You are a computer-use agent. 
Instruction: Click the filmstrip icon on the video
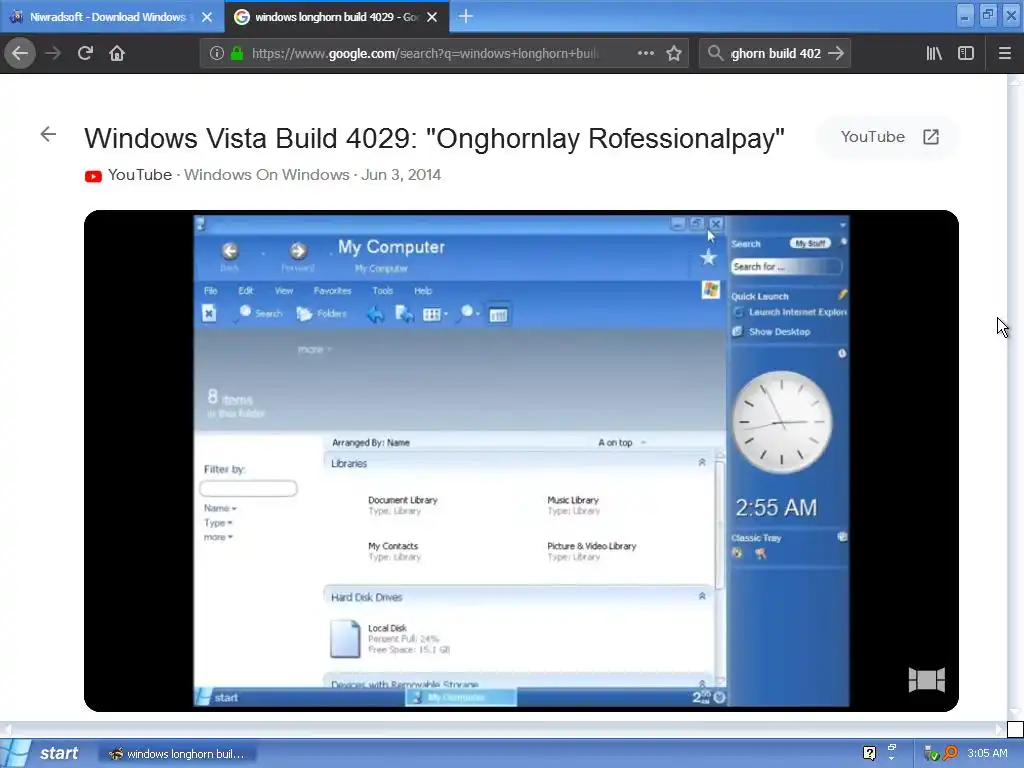tap(927, 680)
